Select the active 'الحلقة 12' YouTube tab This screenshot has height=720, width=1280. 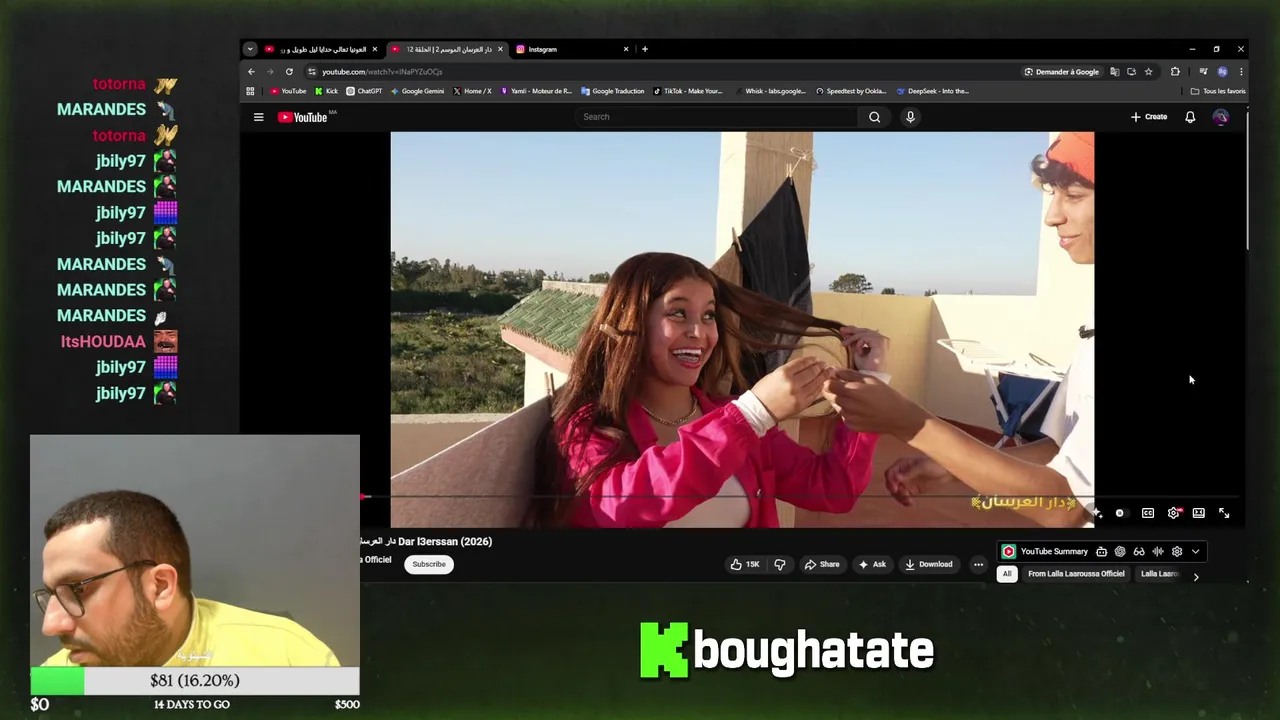coord(448,49)
